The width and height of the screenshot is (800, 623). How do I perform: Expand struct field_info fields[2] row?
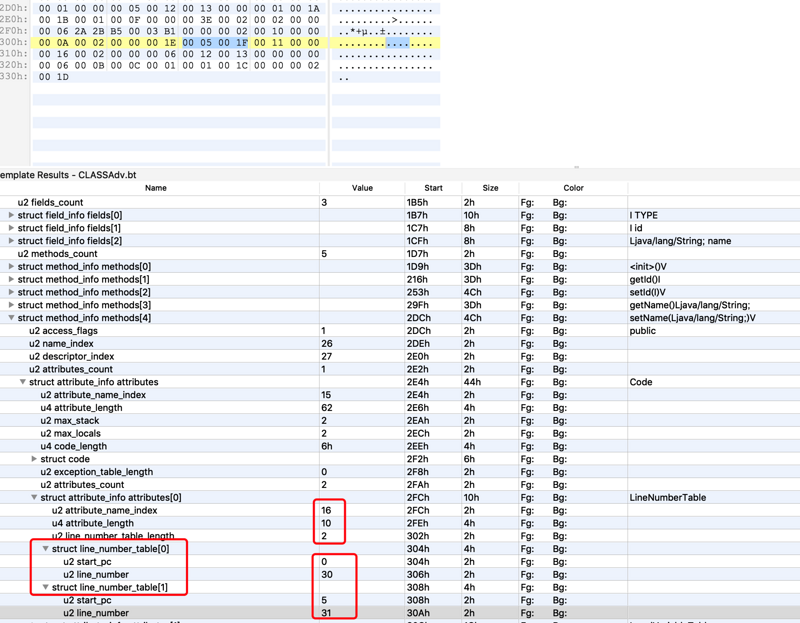(11, 240)
